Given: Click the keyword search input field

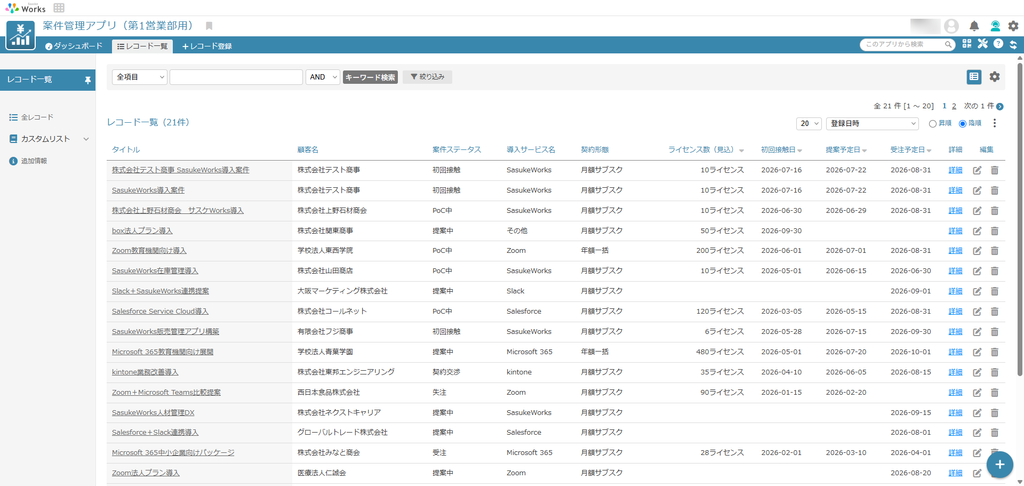Looking at the screenshot, I should coord(236,77).
